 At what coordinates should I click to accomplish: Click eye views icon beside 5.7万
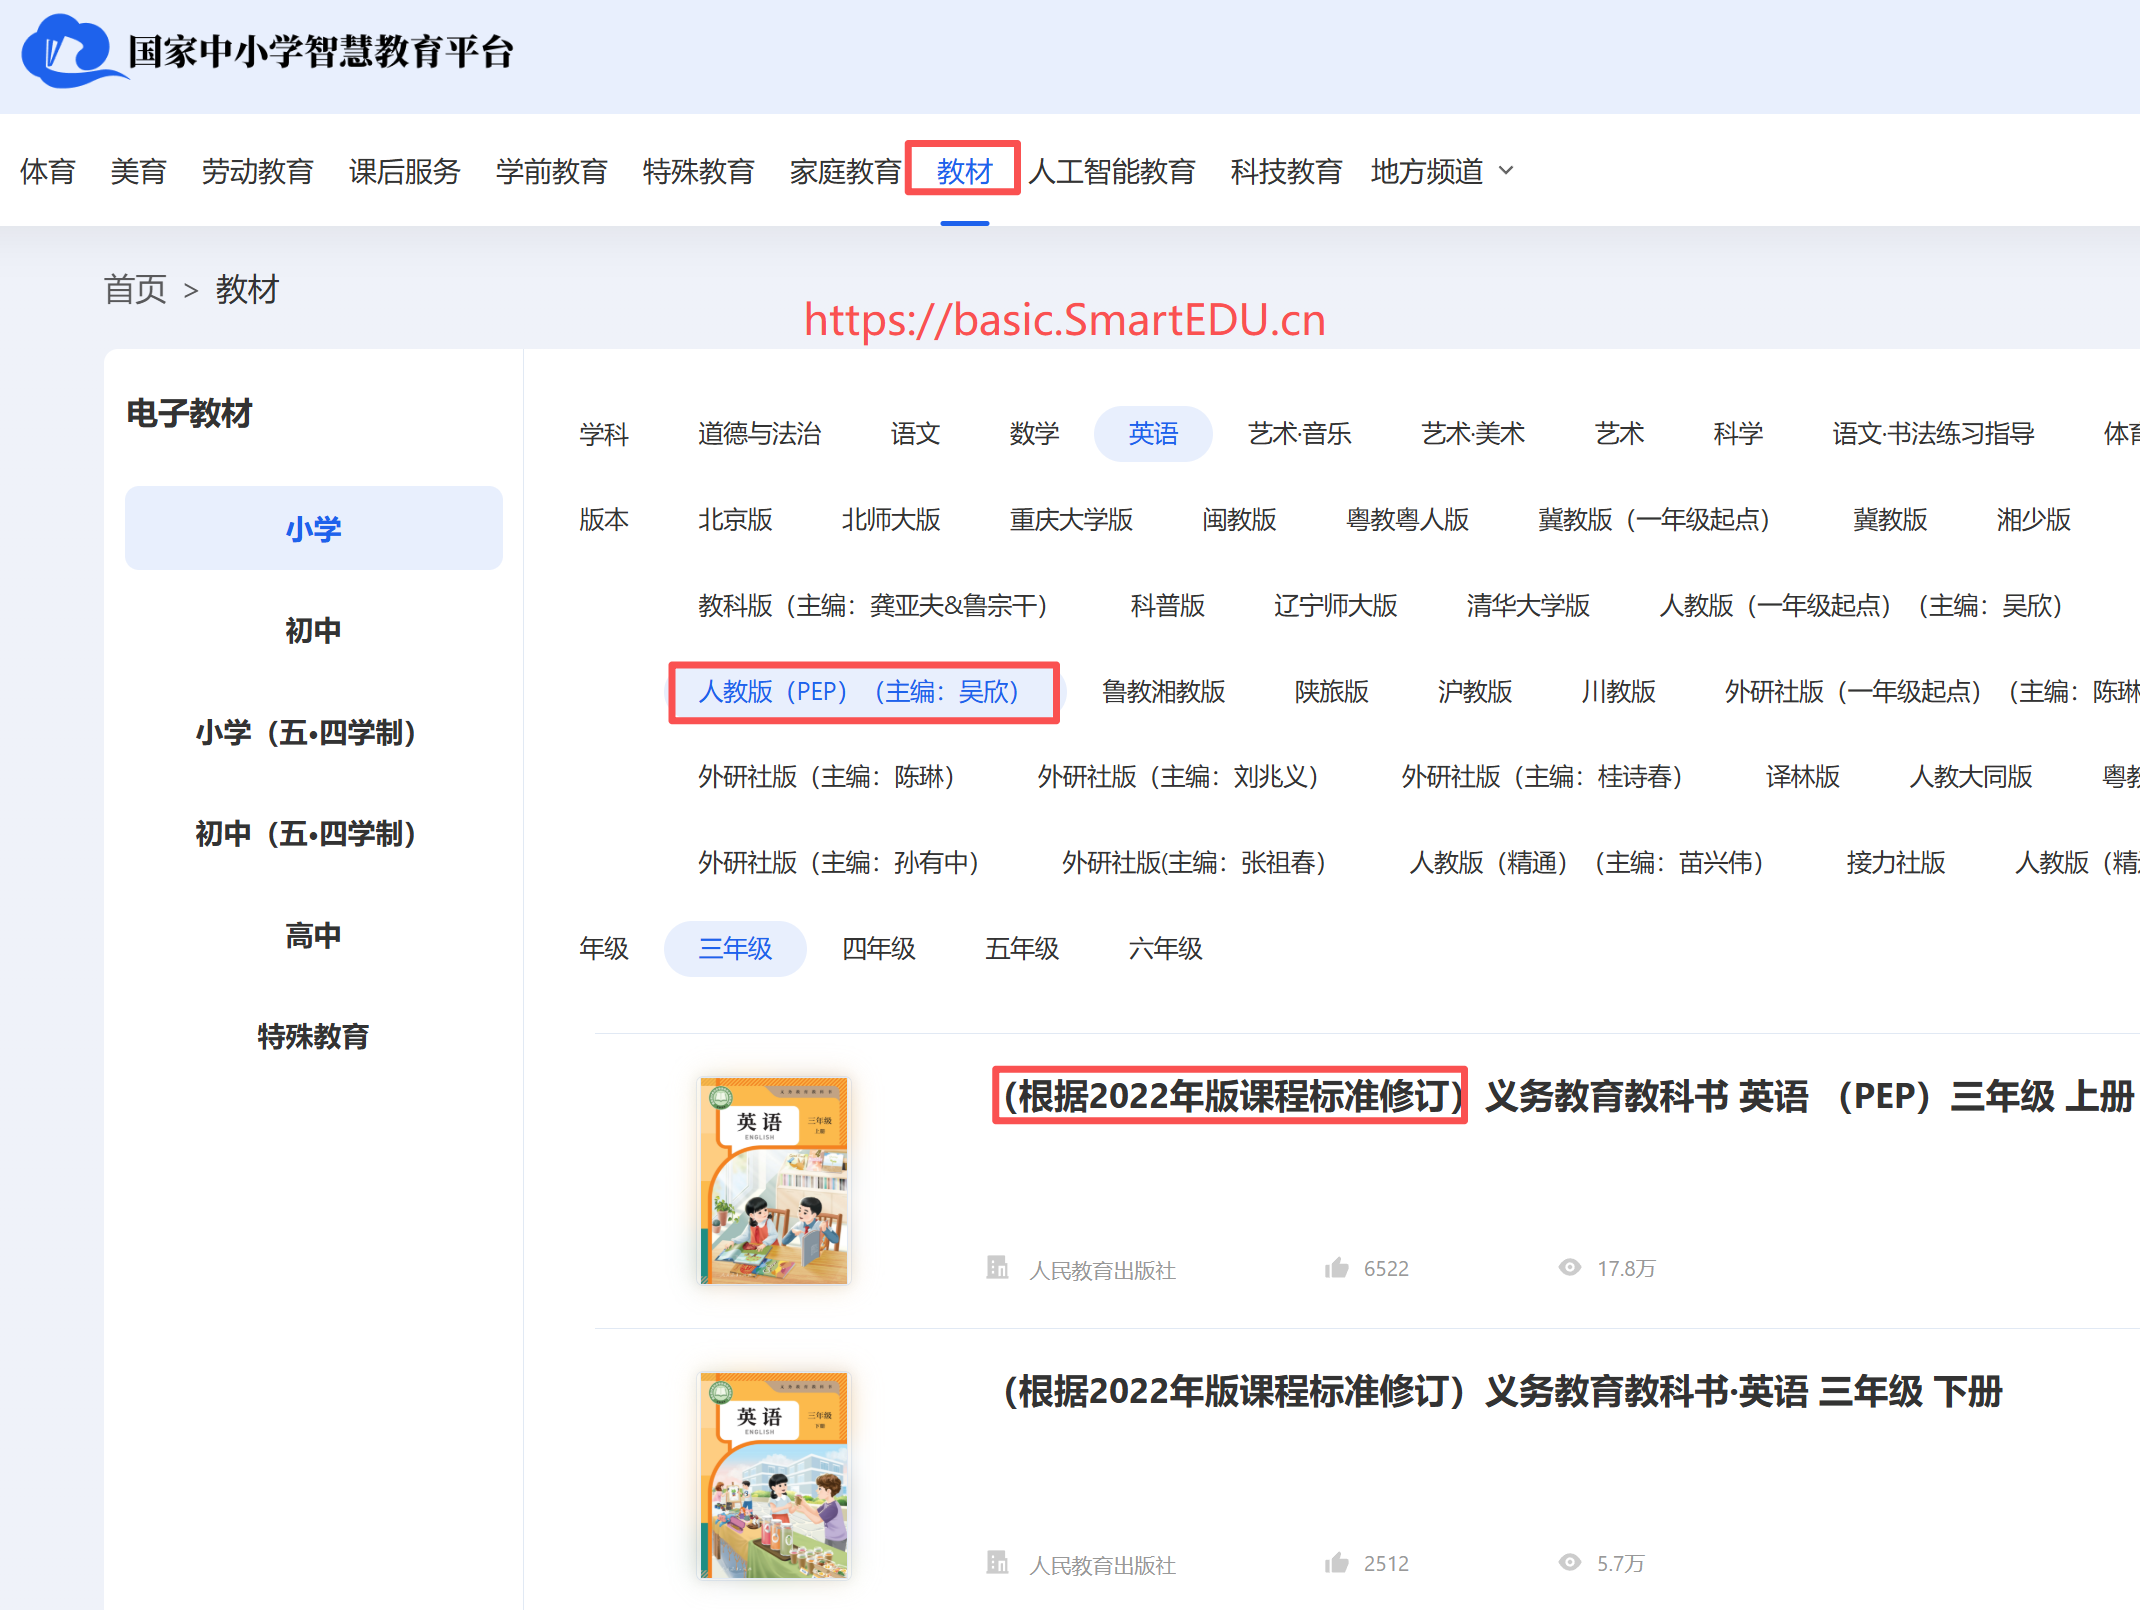1570,1562
